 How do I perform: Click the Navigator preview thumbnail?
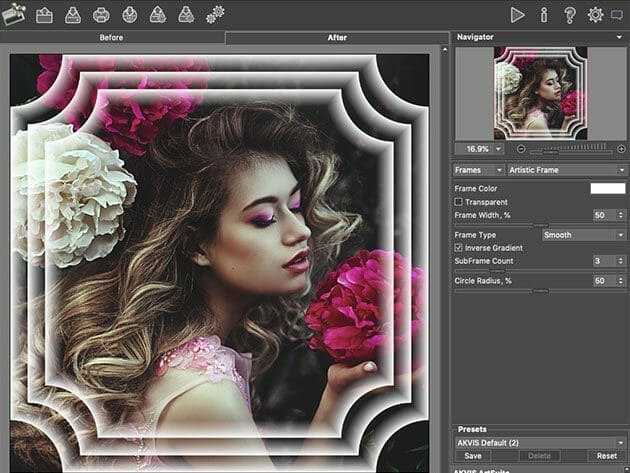click(540, 93)
